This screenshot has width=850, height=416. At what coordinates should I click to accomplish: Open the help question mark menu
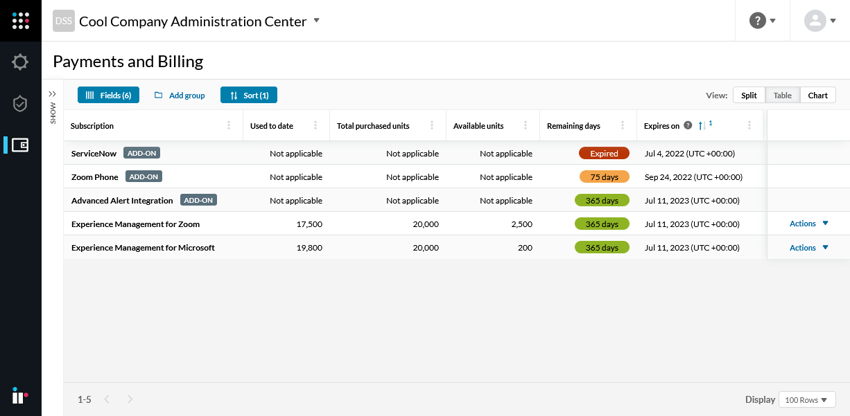[762, 21]
